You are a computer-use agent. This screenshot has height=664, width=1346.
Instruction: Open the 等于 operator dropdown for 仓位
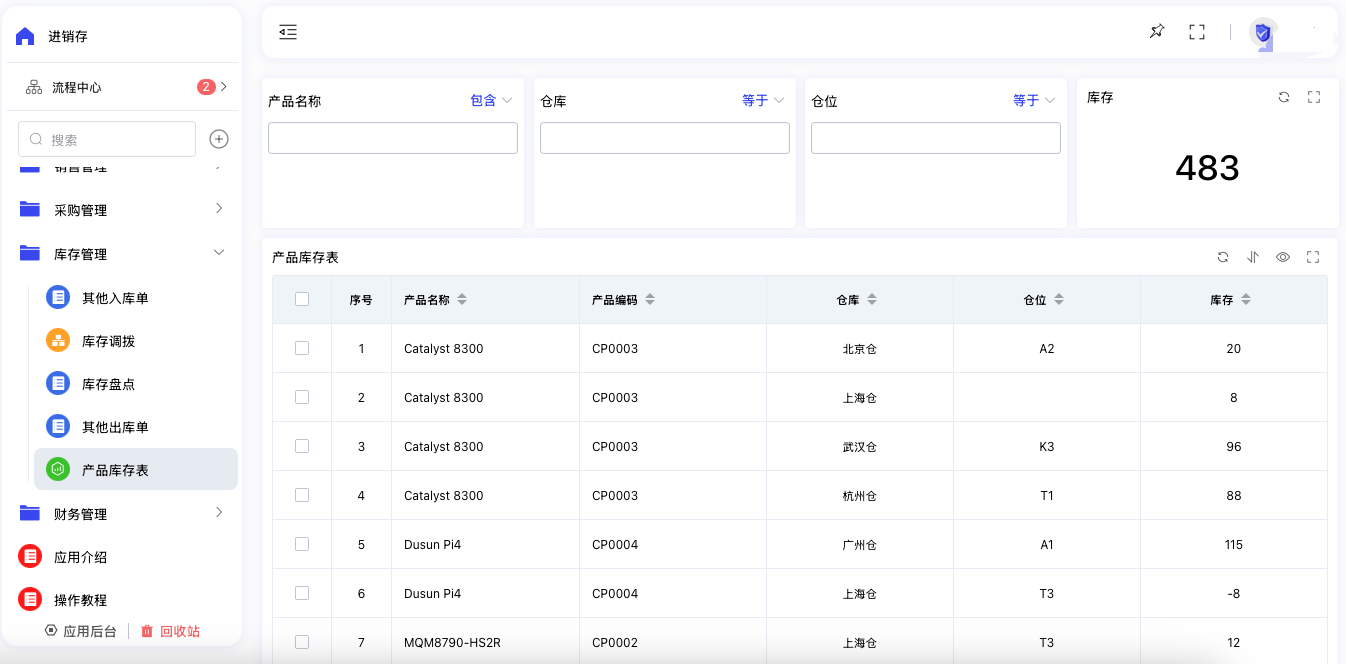(1034, 100)
